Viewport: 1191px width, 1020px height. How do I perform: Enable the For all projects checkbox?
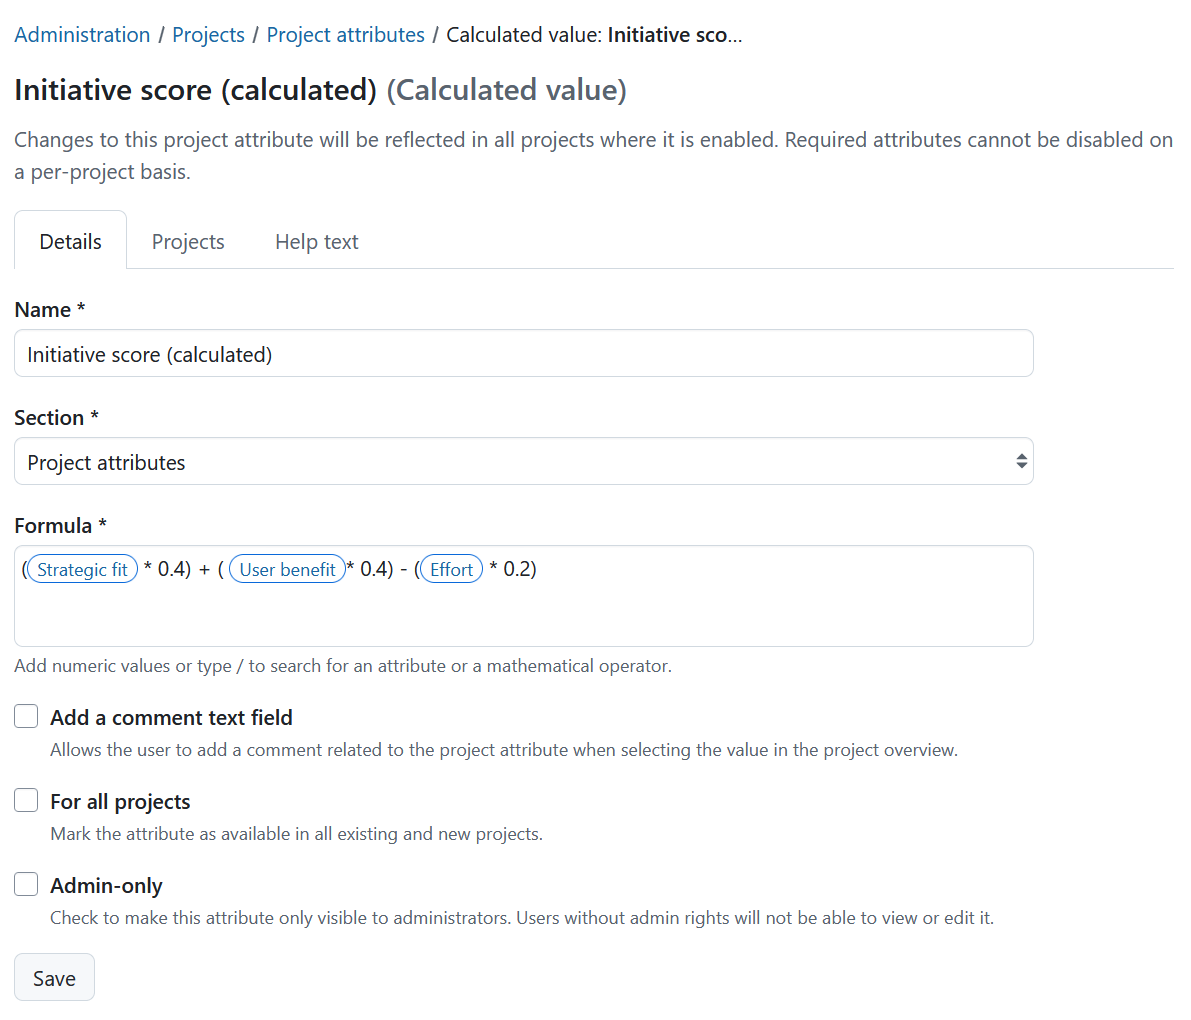[x=25, y=800]
